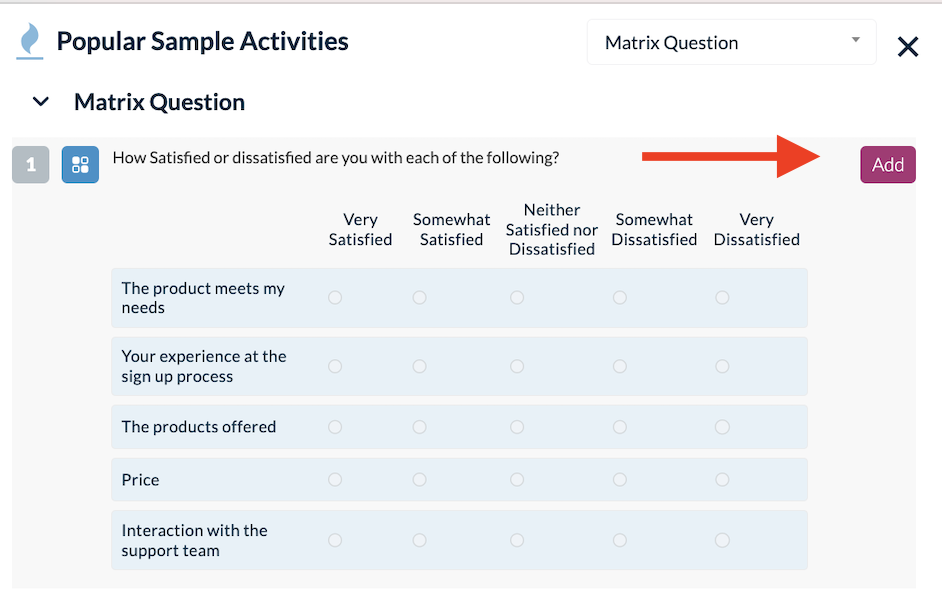Screen dimensions: 942x594
Task: Close the Popular Sample Activities panel
Action: [x=907, y=46]
